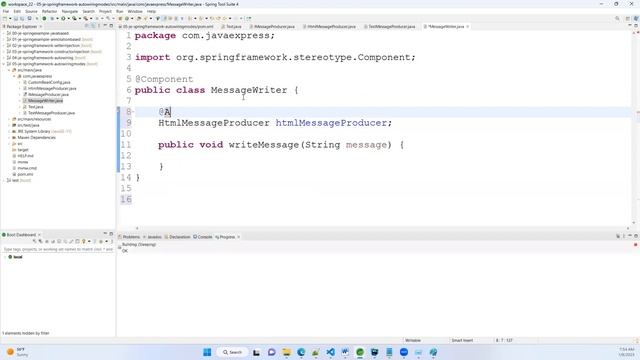Click the writeMessage method name on line 11
This screenshot has height=360, width=640.
point(264,145)
